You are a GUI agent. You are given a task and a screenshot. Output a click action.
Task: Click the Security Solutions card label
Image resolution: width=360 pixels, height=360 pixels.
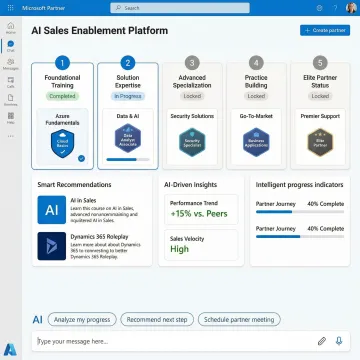pos(192,116)
